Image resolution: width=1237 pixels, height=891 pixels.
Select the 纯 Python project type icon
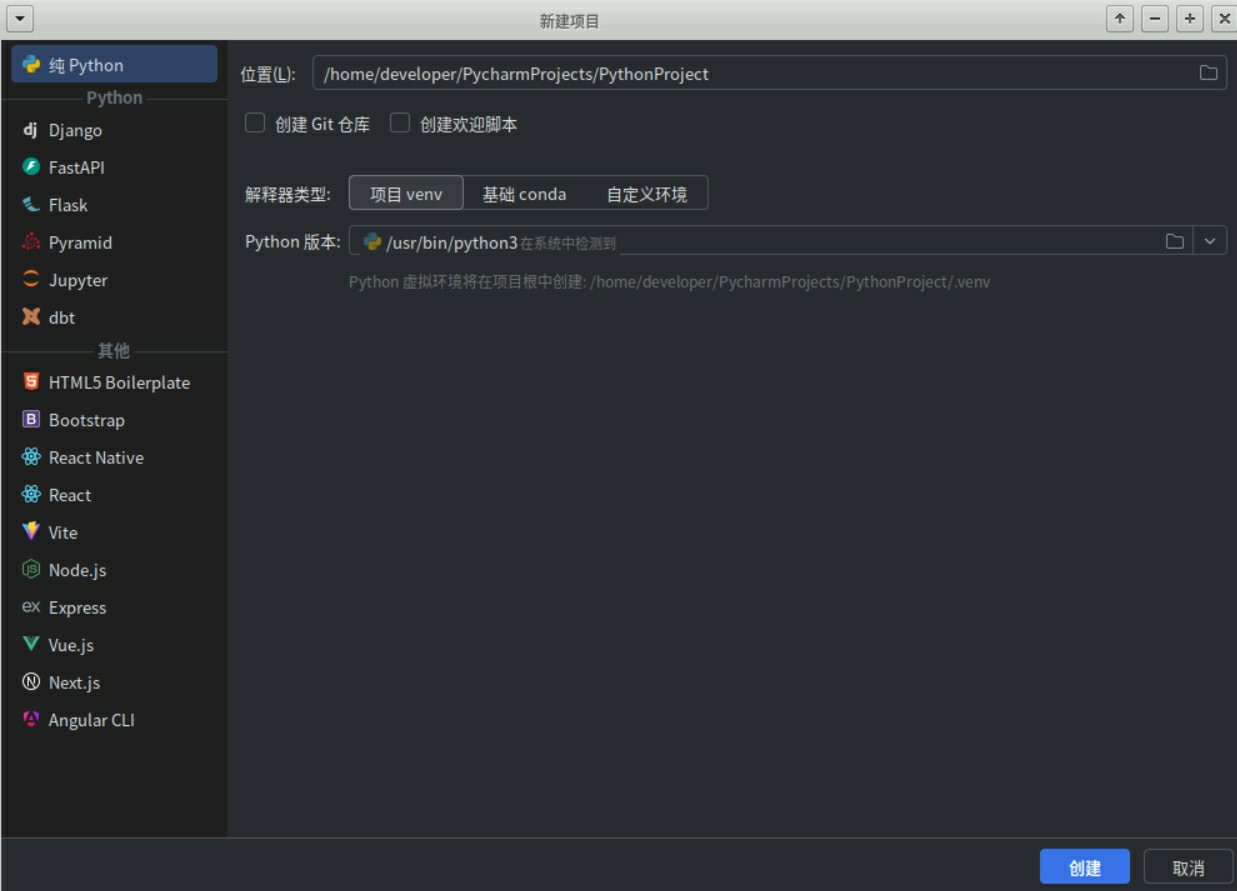(x=31, y=65)
